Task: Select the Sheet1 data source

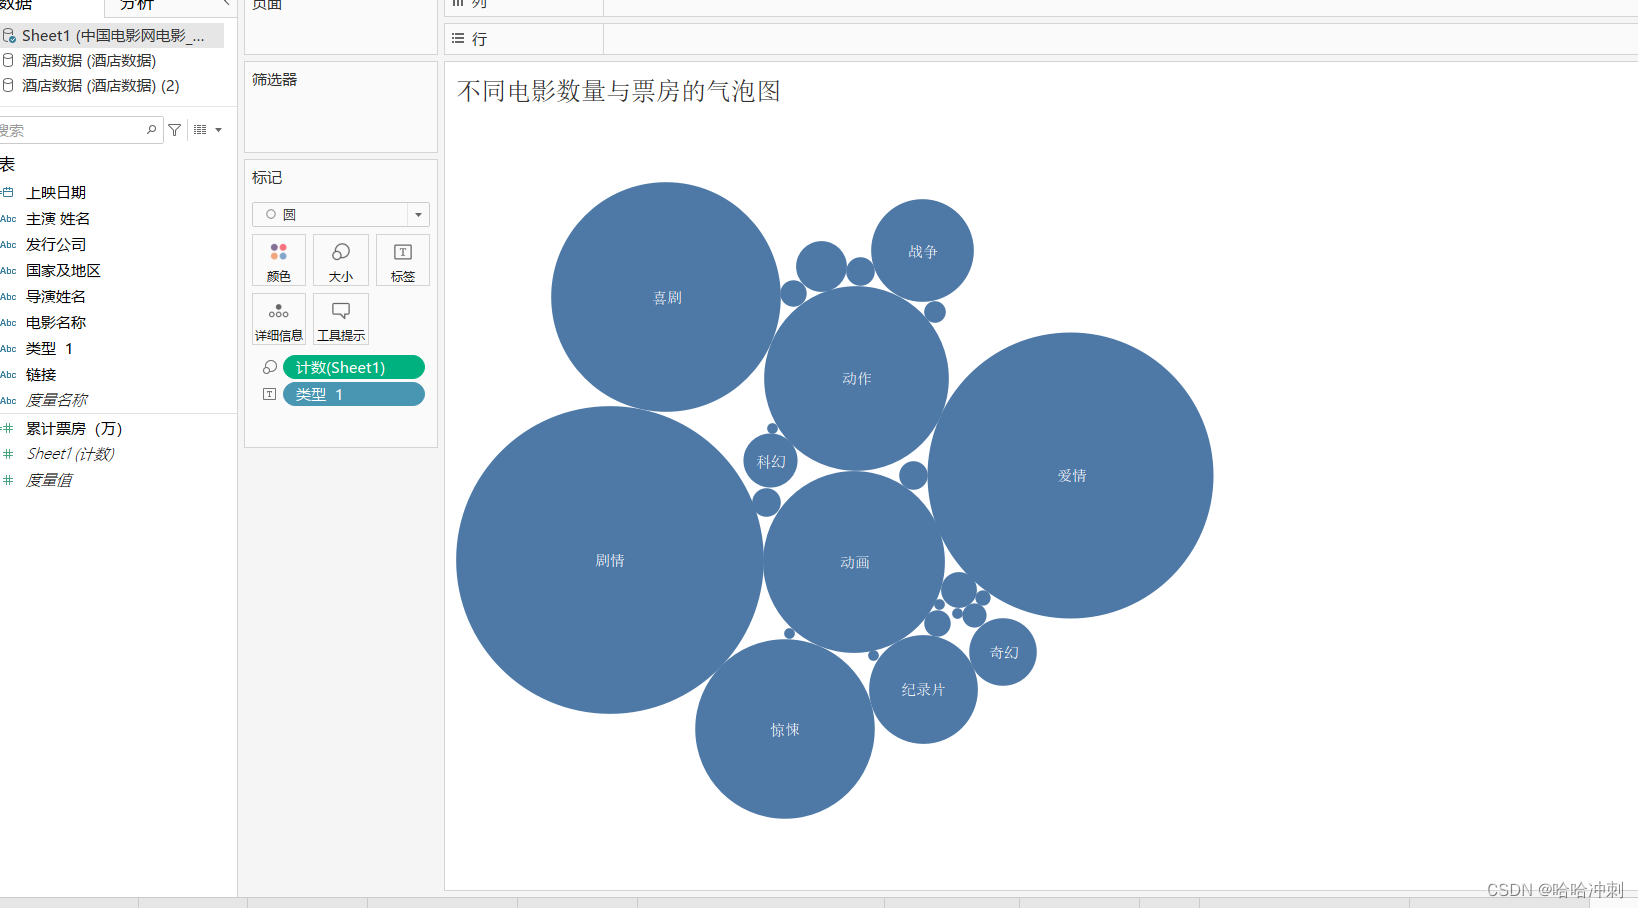Action: tap(112, 36)
